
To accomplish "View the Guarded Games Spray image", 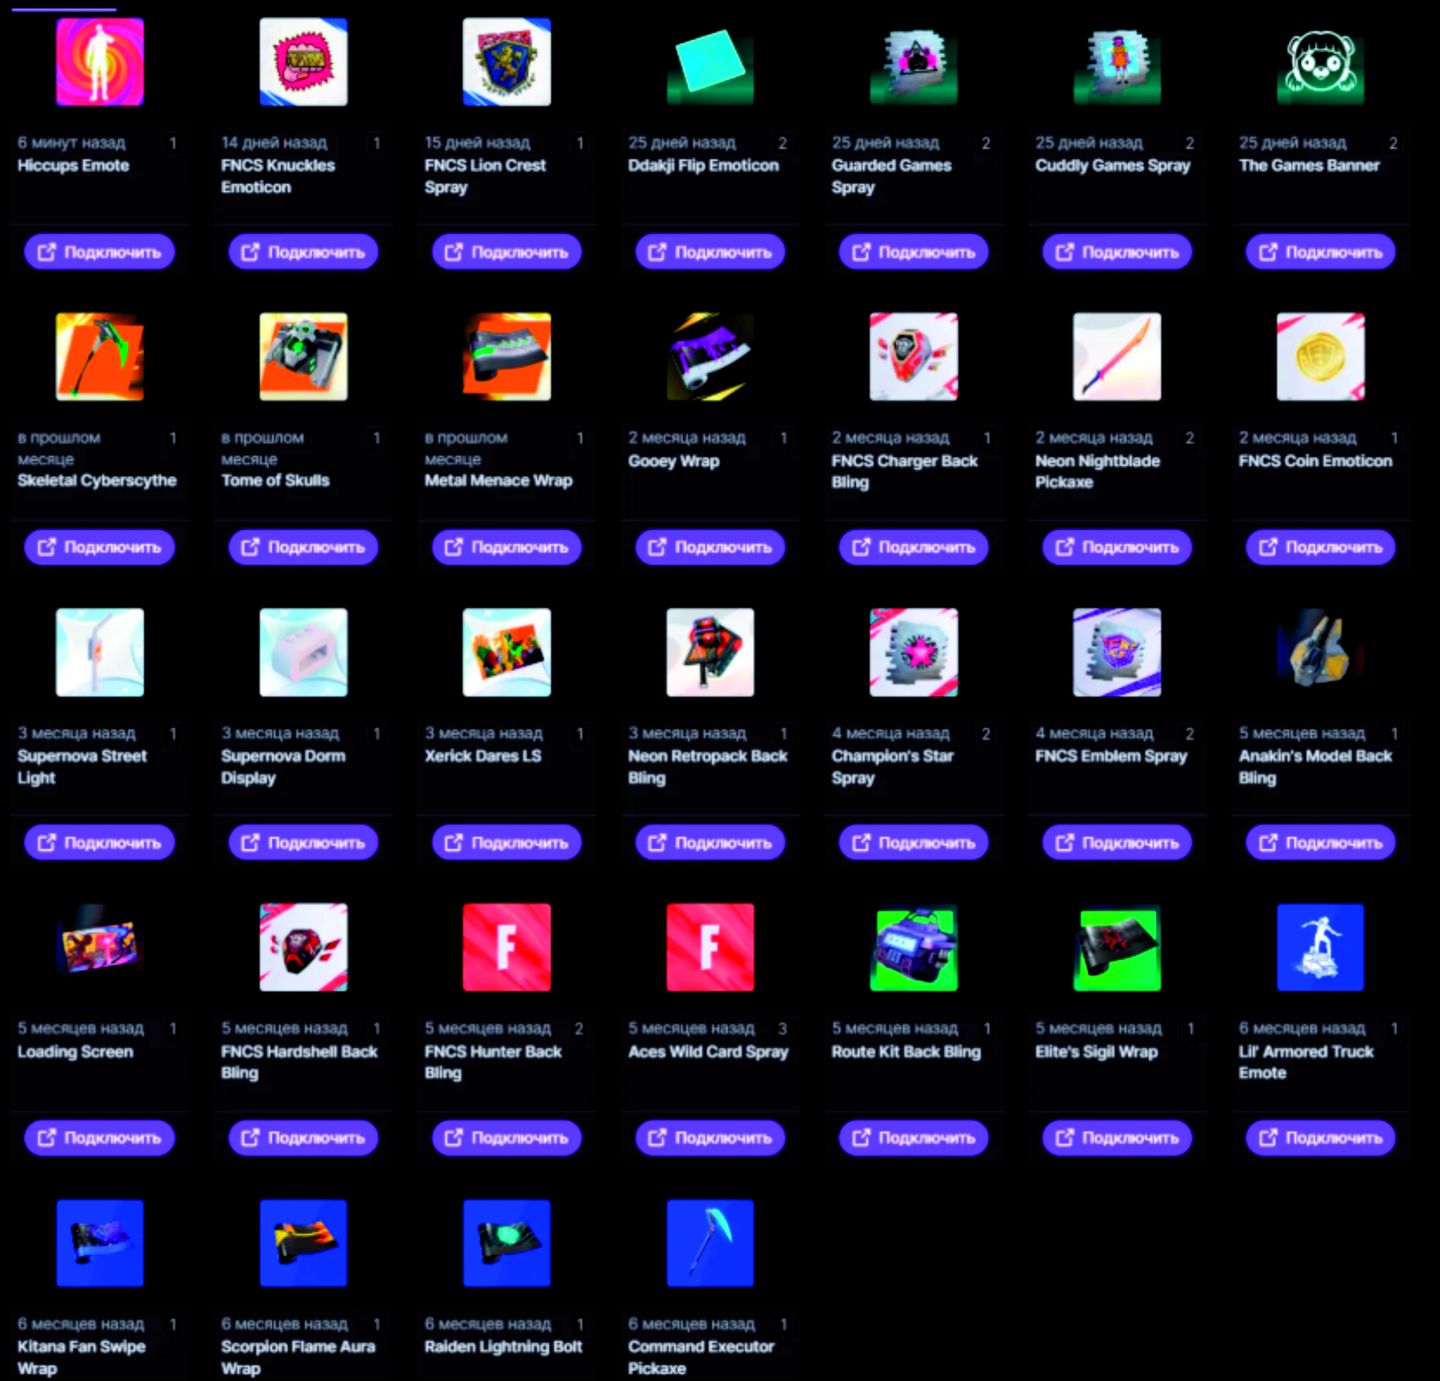I will click(914, 62).
